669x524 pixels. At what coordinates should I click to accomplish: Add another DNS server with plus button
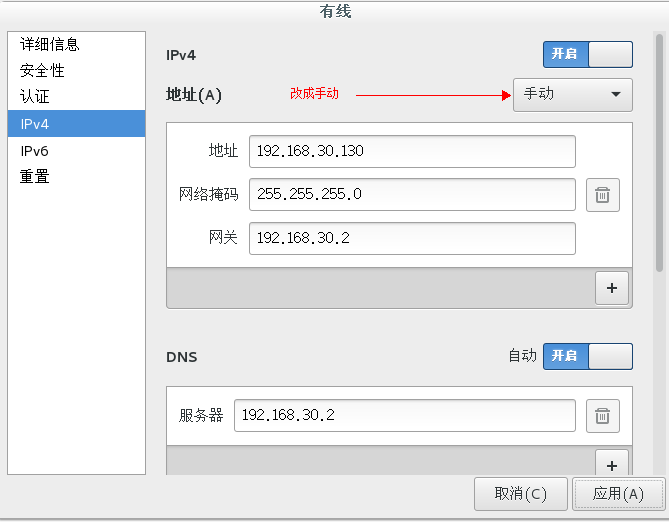tap(612, 463)
